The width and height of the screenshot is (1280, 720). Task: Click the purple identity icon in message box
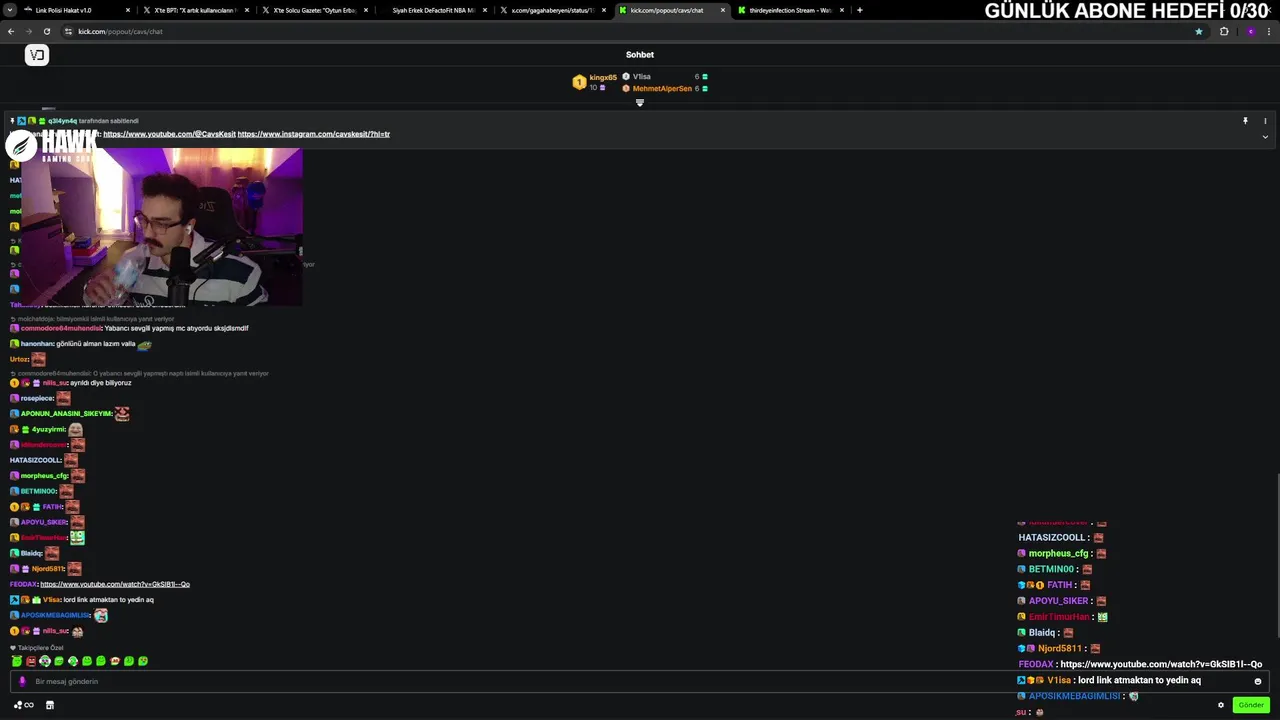point(22,681)
